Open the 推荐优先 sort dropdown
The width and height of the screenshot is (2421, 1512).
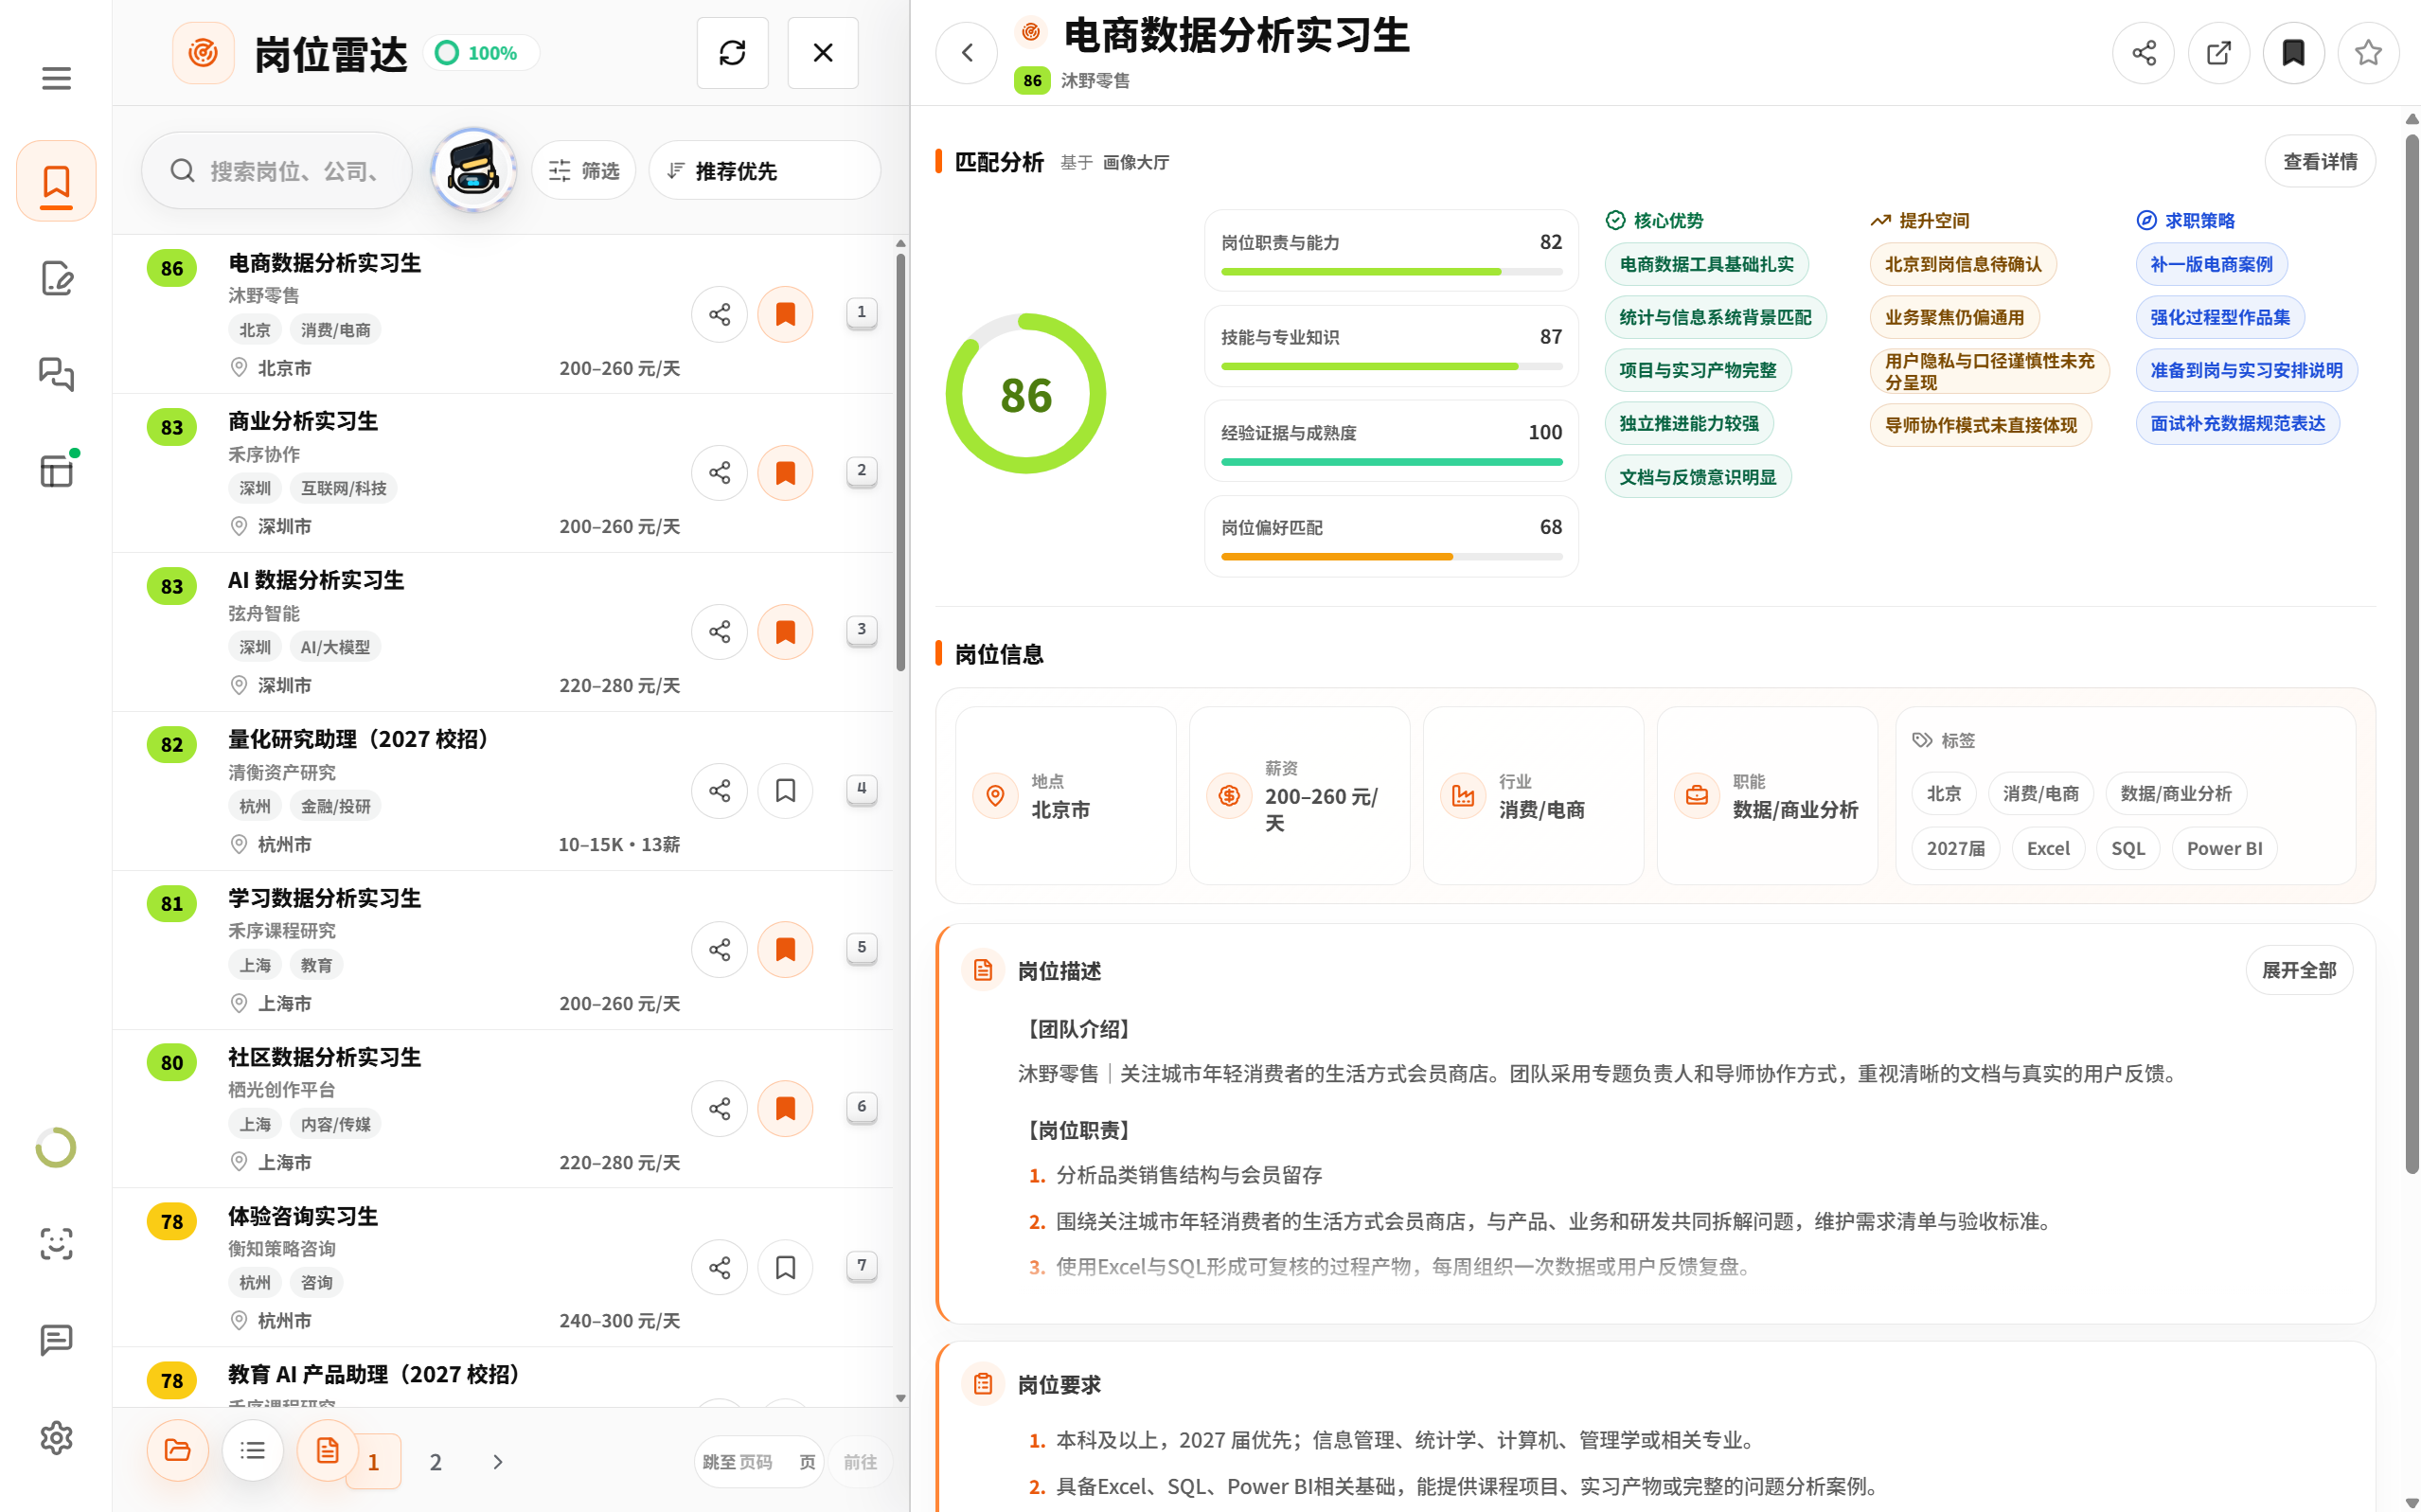[764, 170]
